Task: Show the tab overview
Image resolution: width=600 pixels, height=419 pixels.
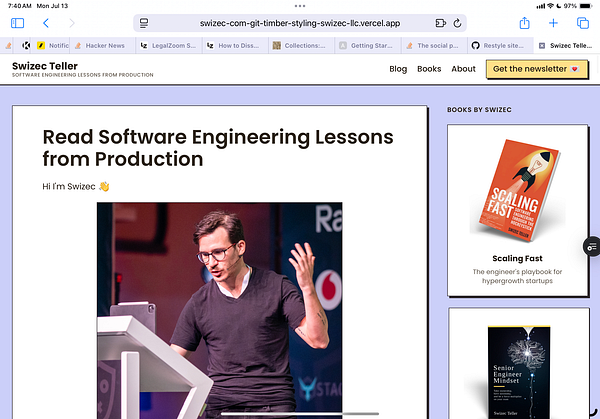Action: (582, 23)
